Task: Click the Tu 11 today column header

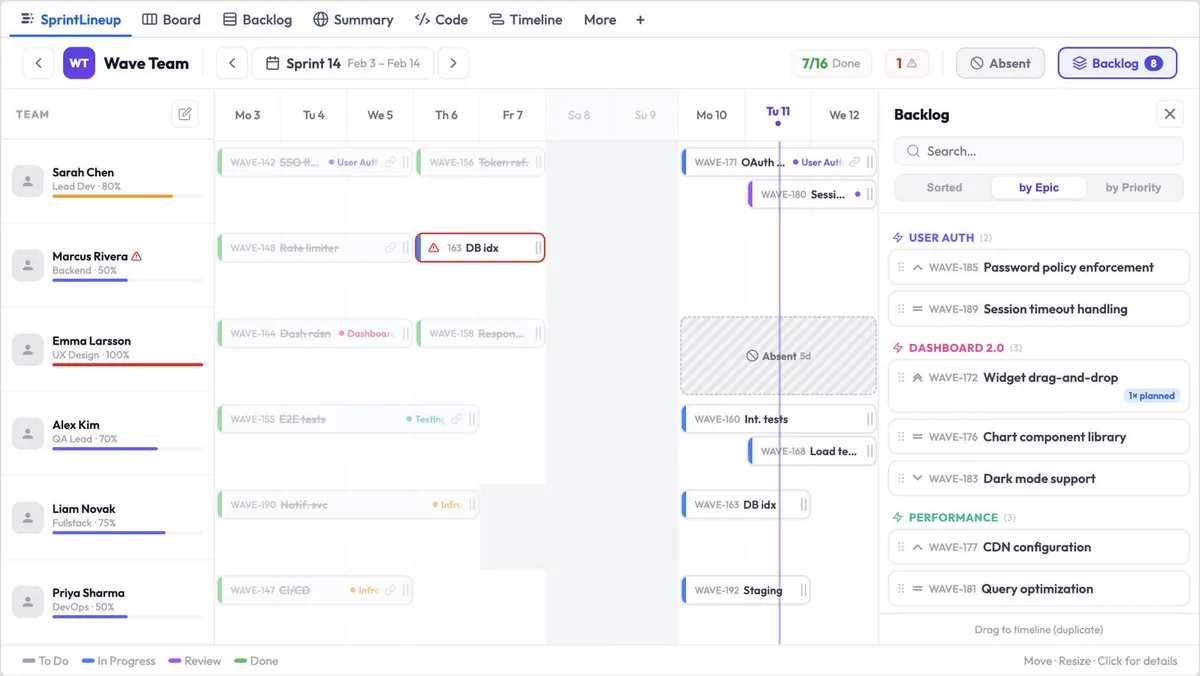Action: 778,114
